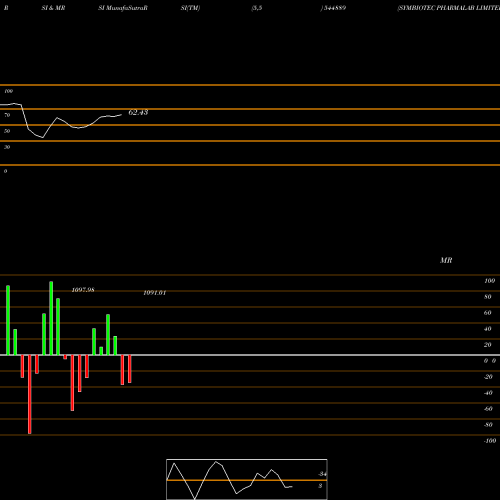The width and height of the screenshot is (500, 500).
Task: Click the mini oscillator chart thumbnail
Action: click(247, 479)
